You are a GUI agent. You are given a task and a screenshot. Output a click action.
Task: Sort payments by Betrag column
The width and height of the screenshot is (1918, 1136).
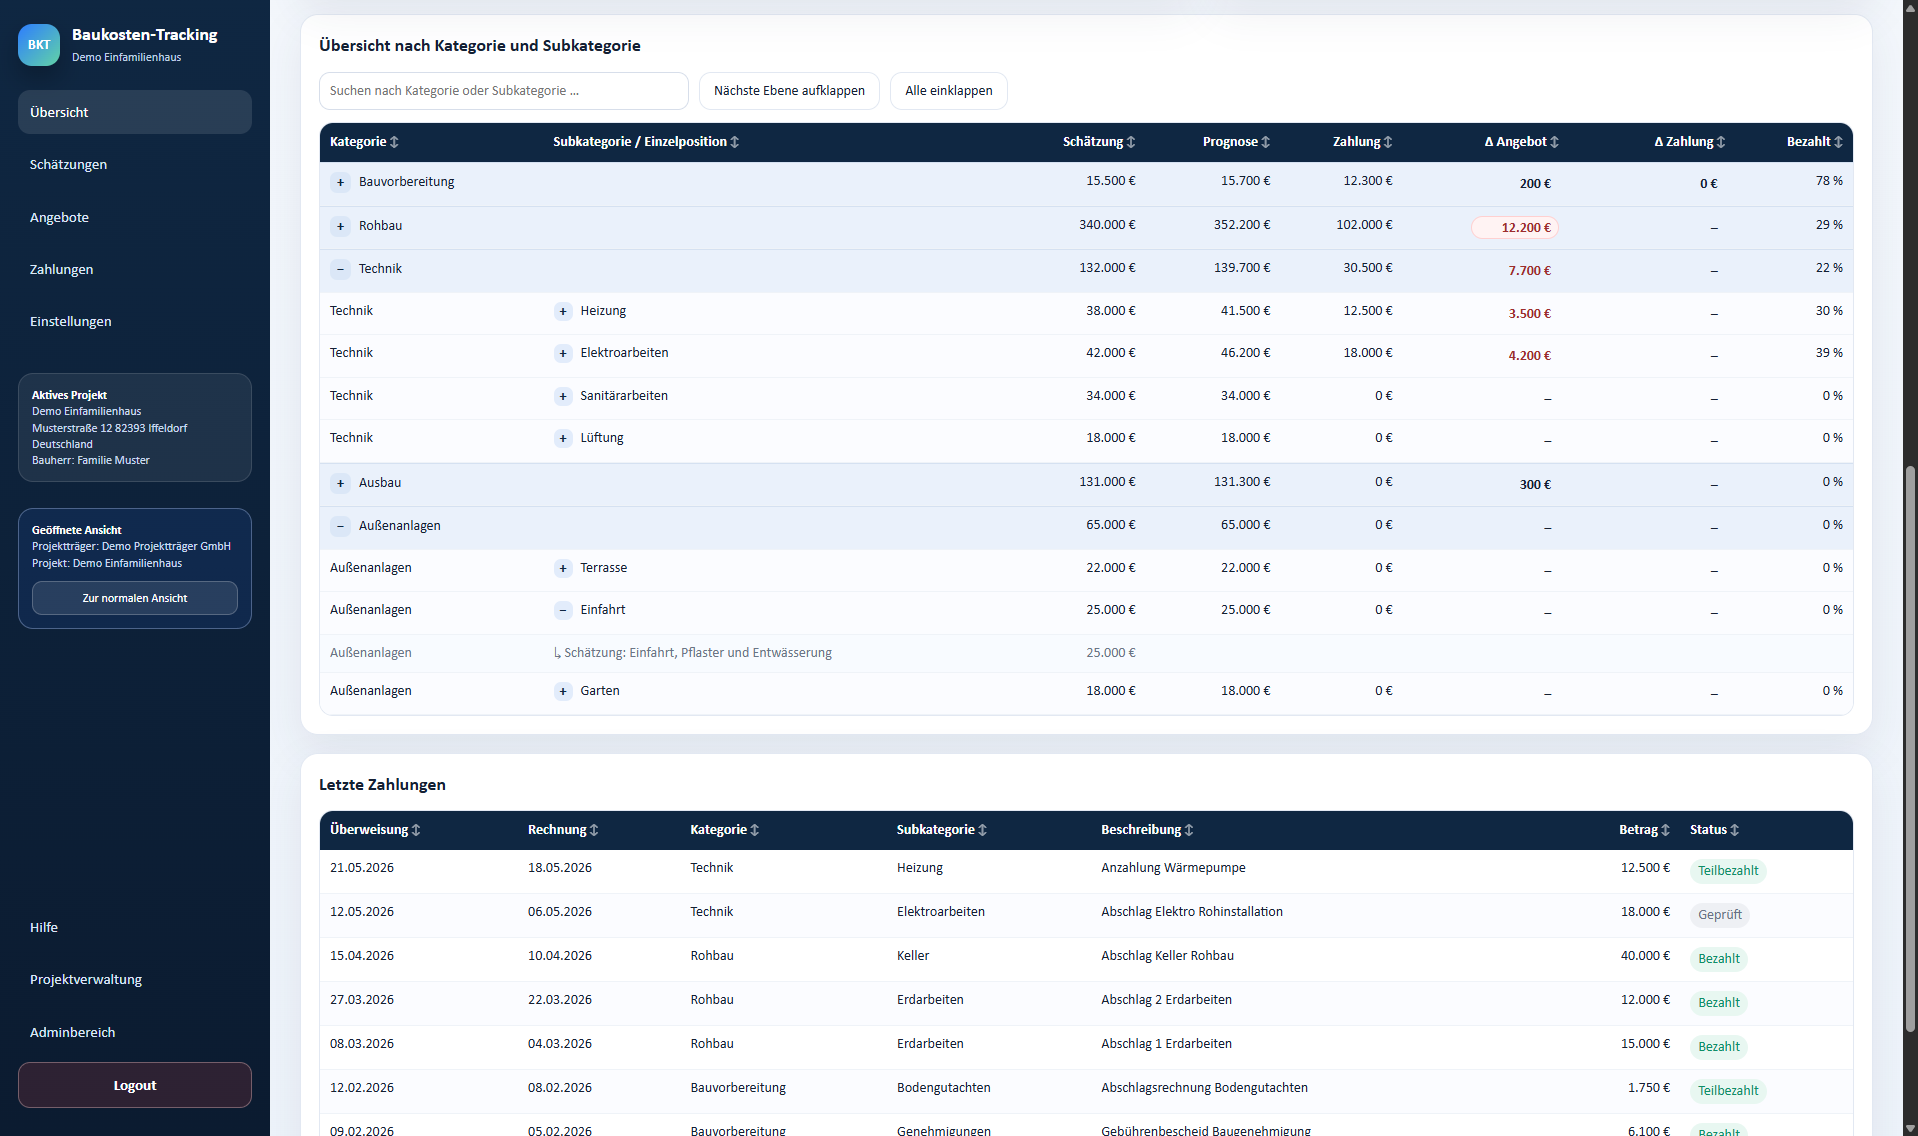(x=1644, y=830)
